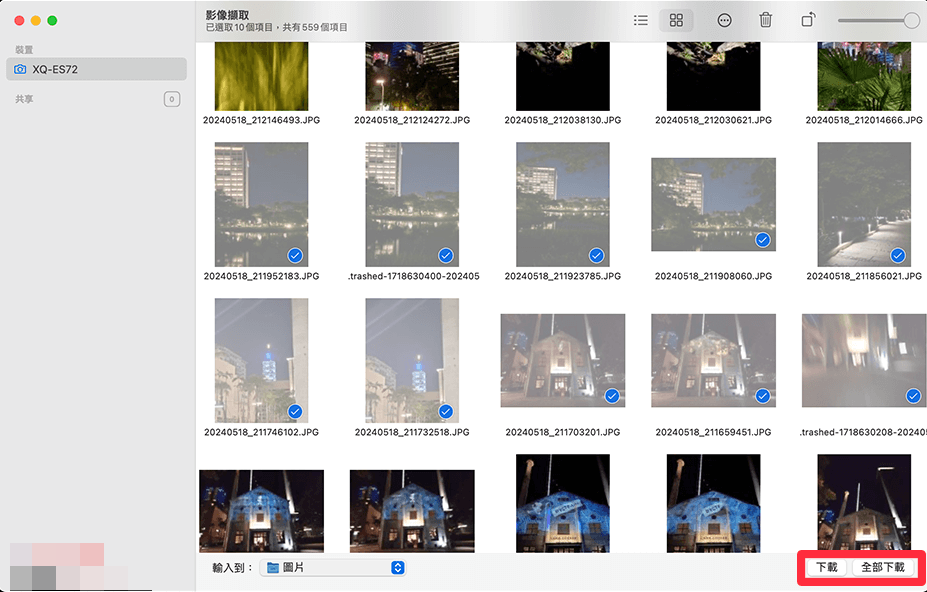Switch to list view in the toolbar

[640, 20]
